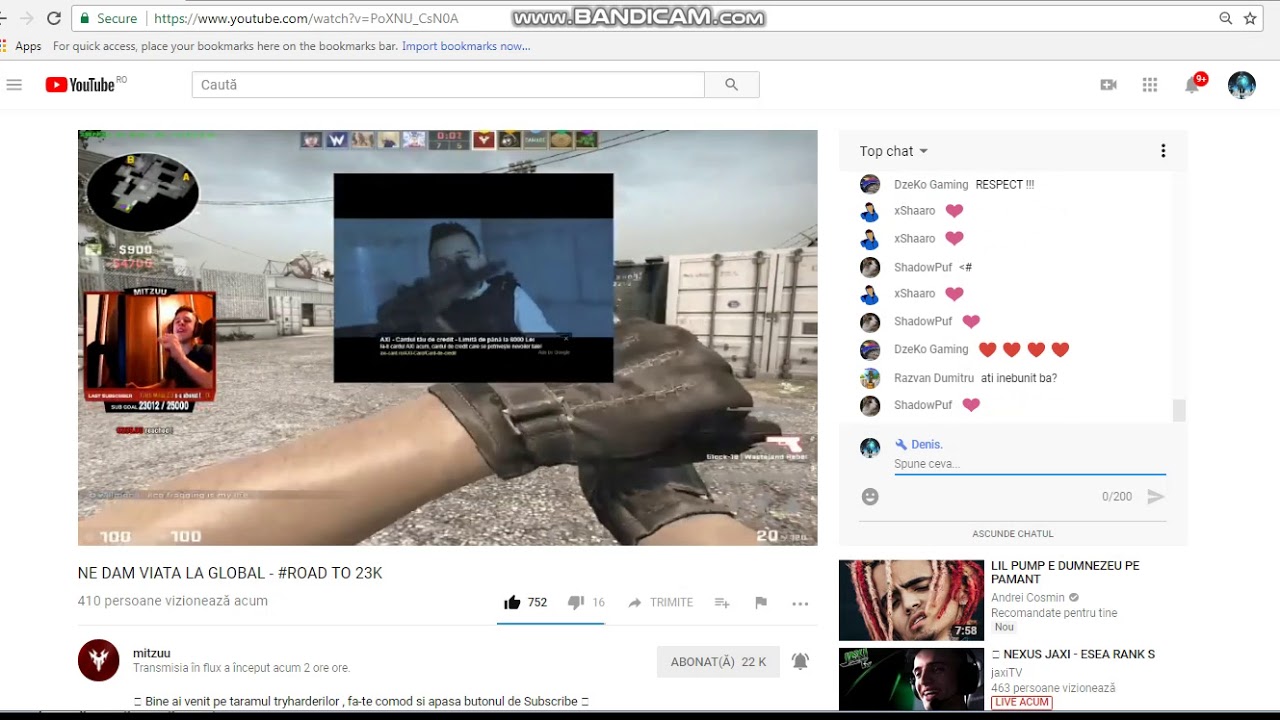Click the 410 persoane vizionează acum text
The height and width of the screenshot is (720, 1280).
click(173, 601)
